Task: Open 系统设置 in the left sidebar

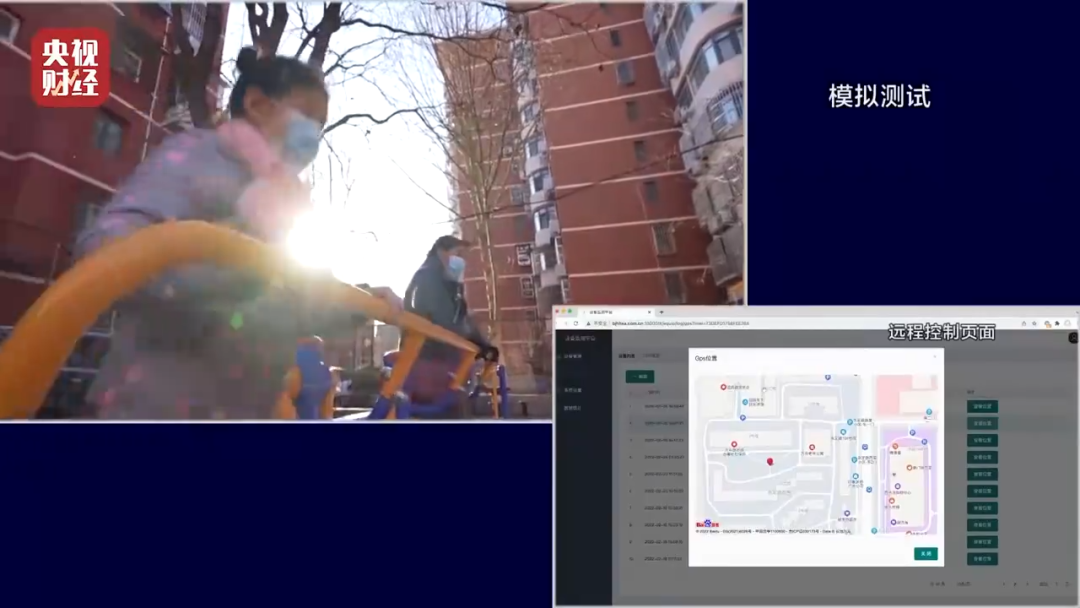Action: click(573, 390)
